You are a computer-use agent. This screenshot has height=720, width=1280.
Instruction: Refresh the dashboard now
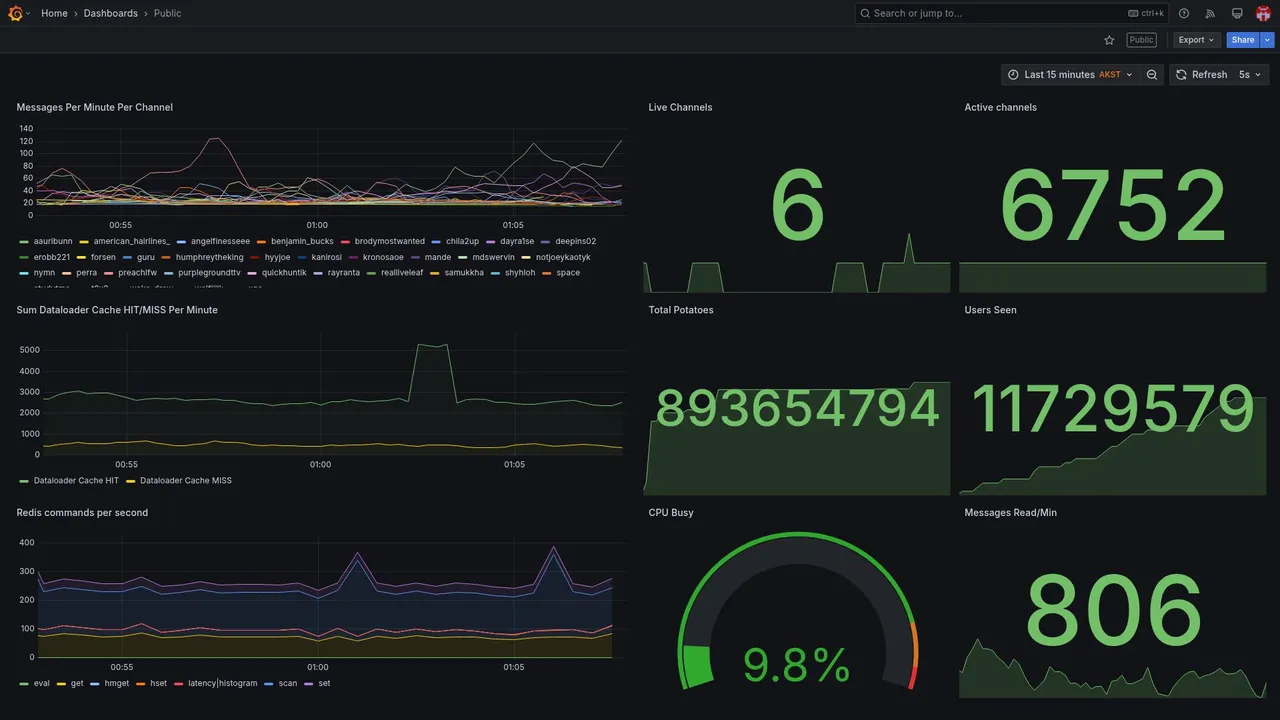[1200, 75]
